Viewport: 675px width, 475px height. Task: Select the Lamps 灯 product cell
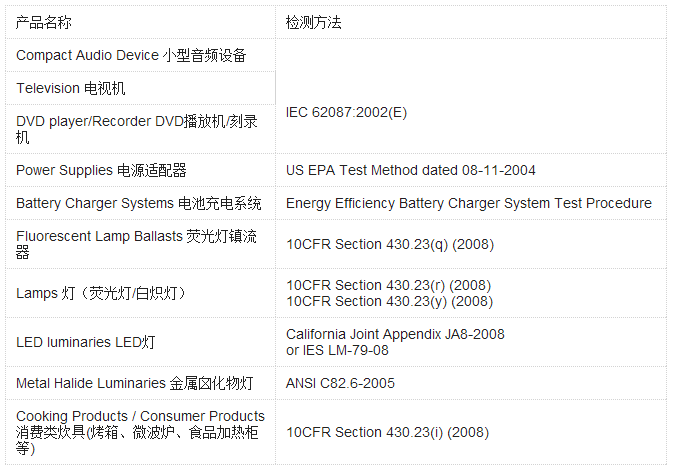101,293
